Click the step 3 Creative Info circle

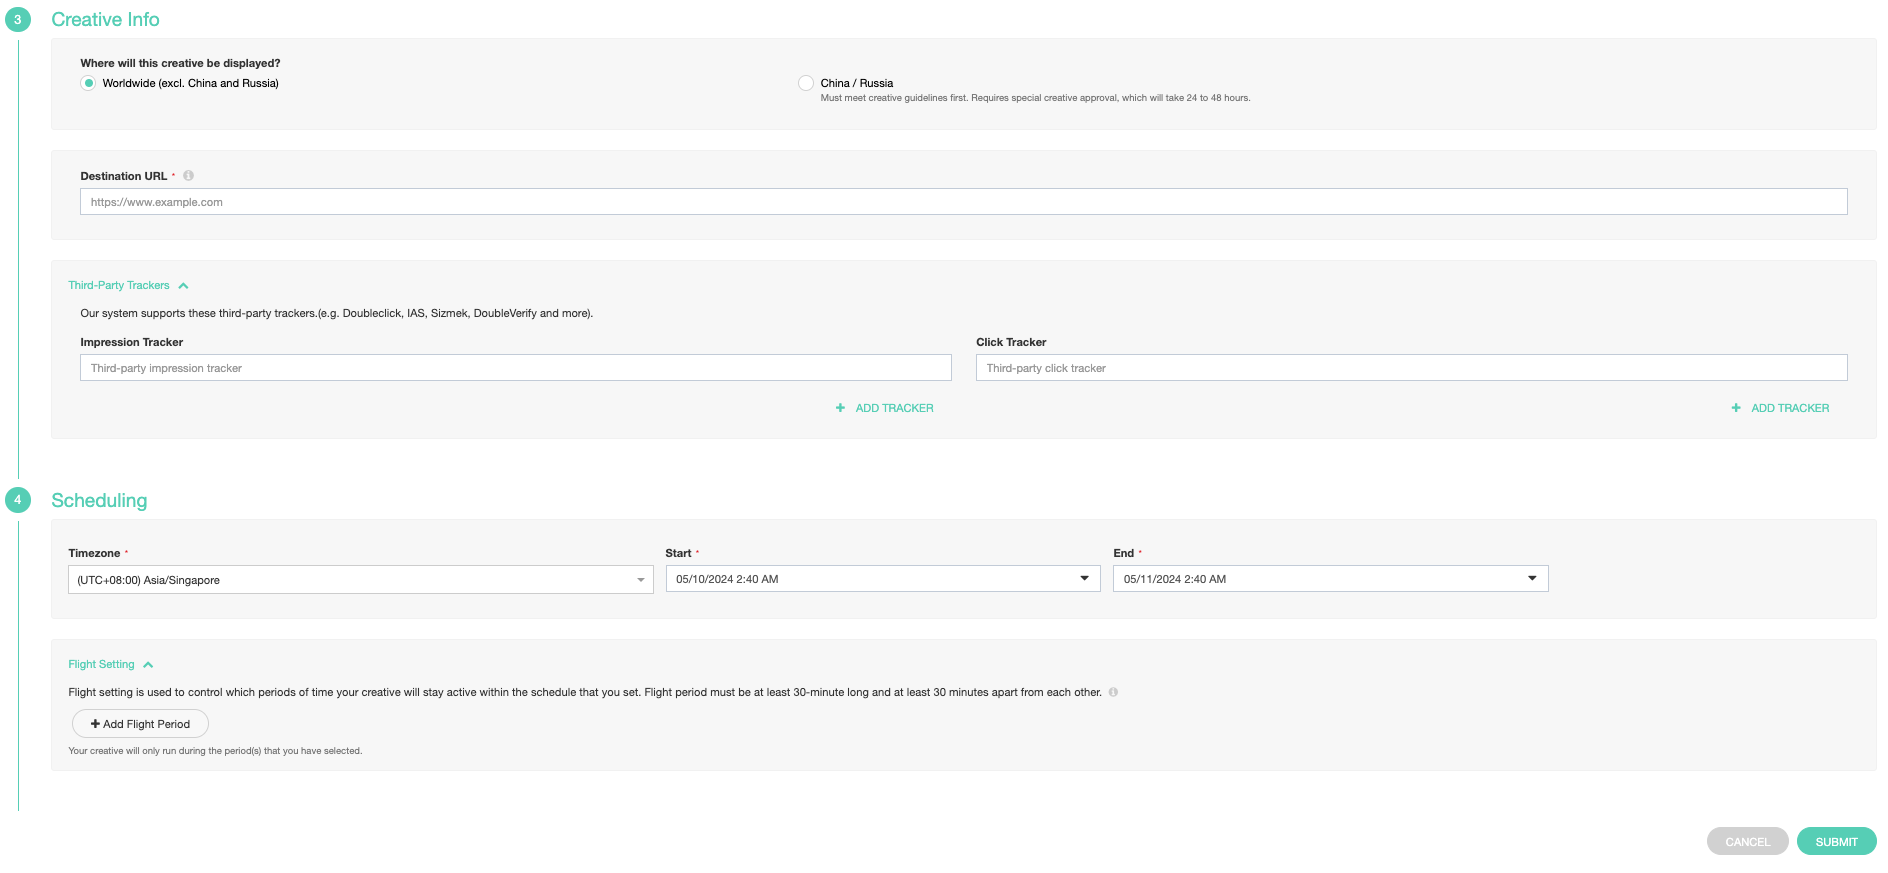(x=18, y=20)
